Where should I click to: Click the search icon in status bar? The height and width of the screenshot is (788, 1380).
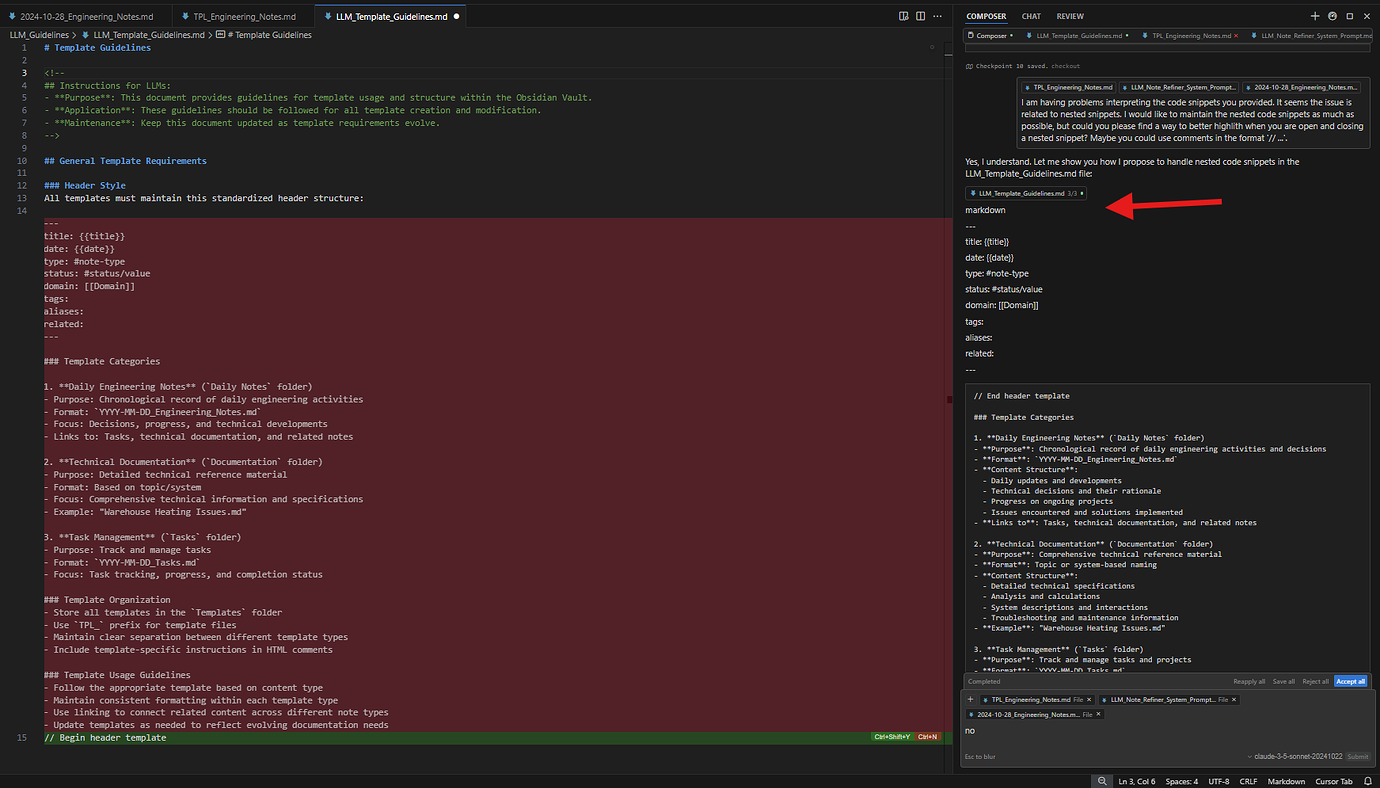(x=1103, y=781)
